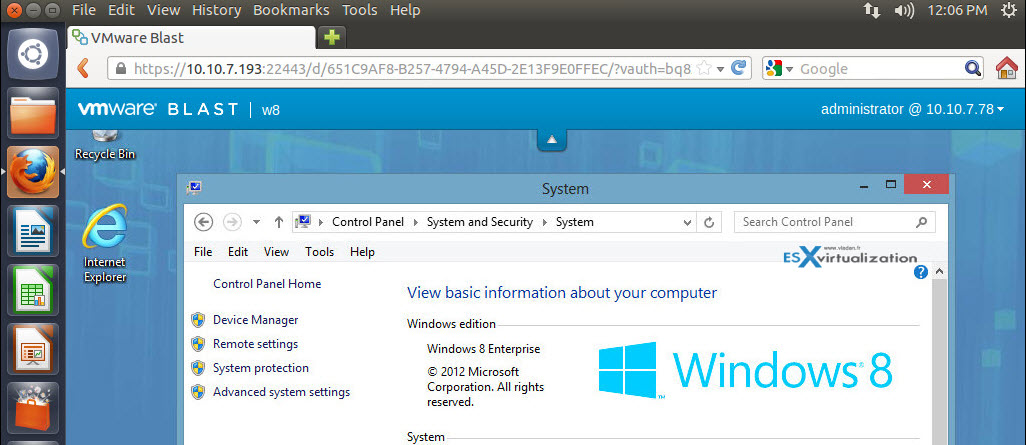Open search engine selector dropdown
This screenshot has height=445, width=1026.
point(780,68)
